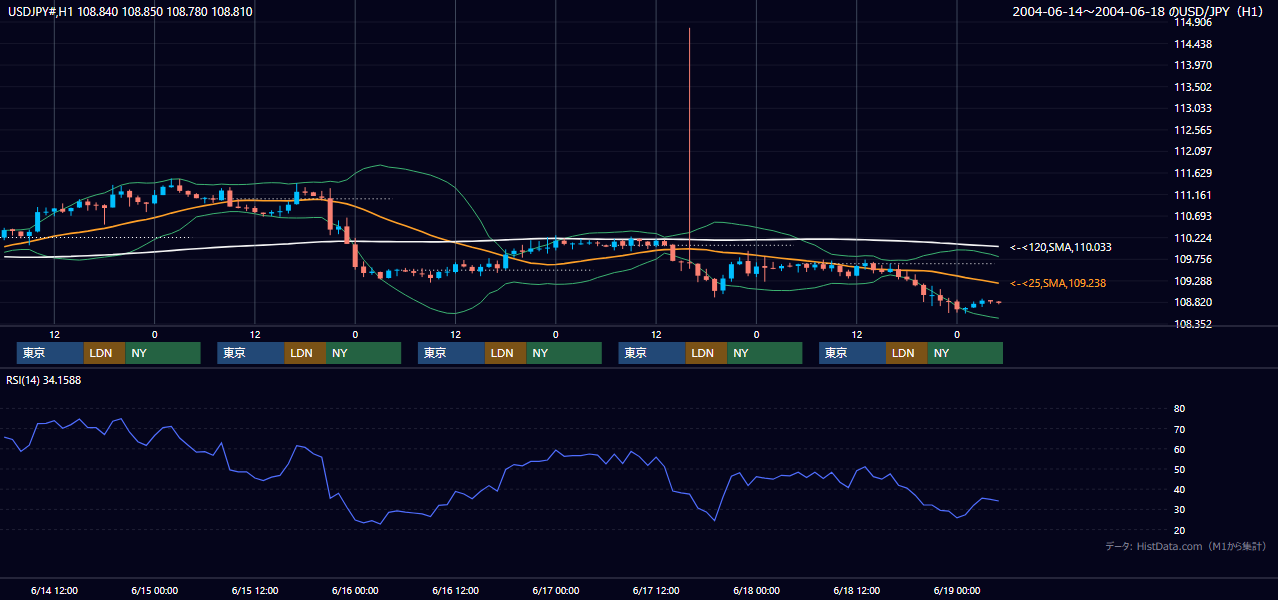Click RSI scale level 70

point(1180,429)
